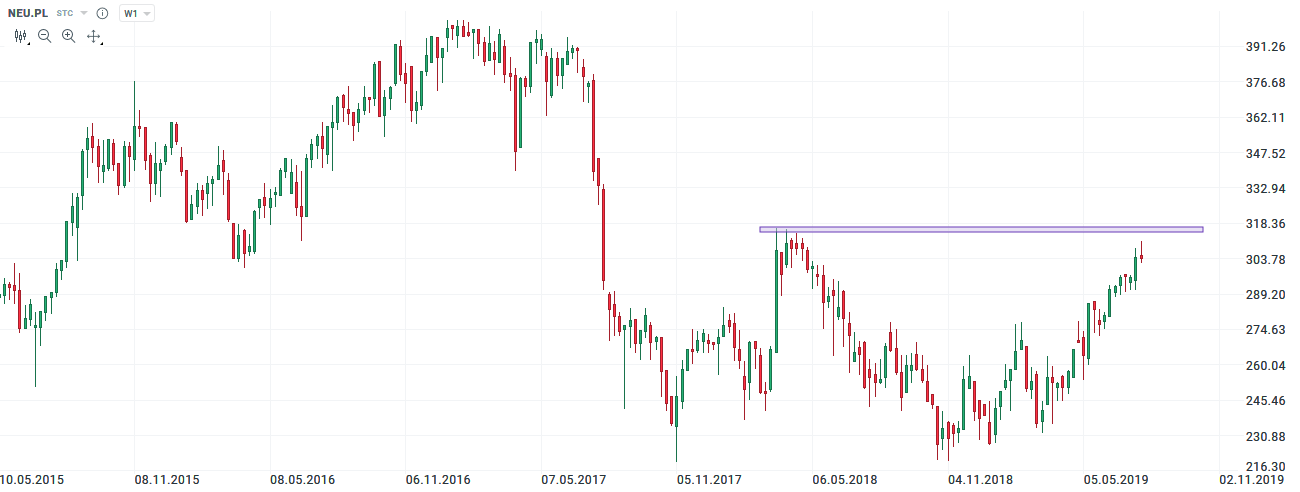This screenshot has width=1300, height=492.
Task: Click the 07.05.2017 date label
Action: point(573,480)
